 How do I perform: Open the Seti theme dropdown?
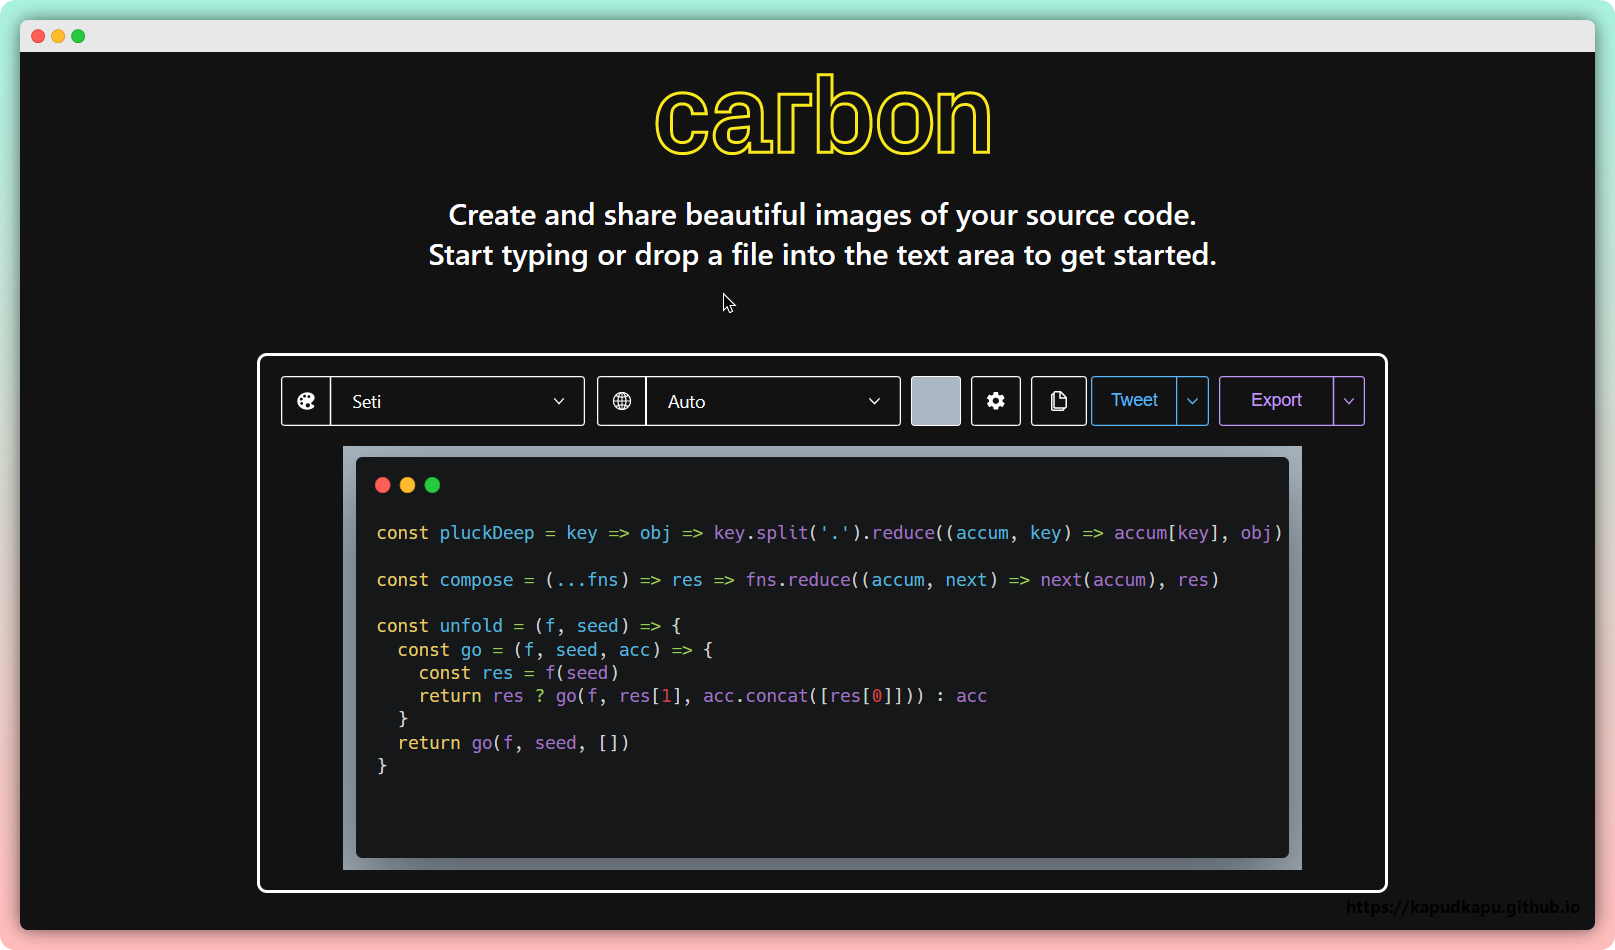[x=457, y=401]
